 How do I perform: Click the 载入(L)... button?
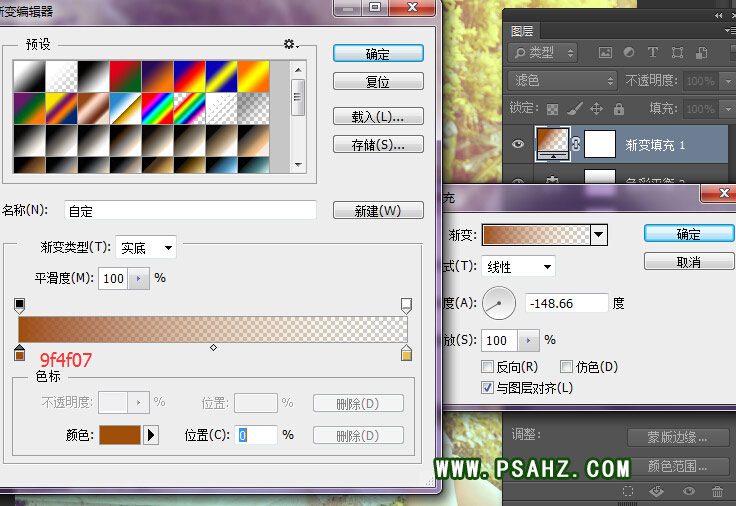(x=378, y=116)
